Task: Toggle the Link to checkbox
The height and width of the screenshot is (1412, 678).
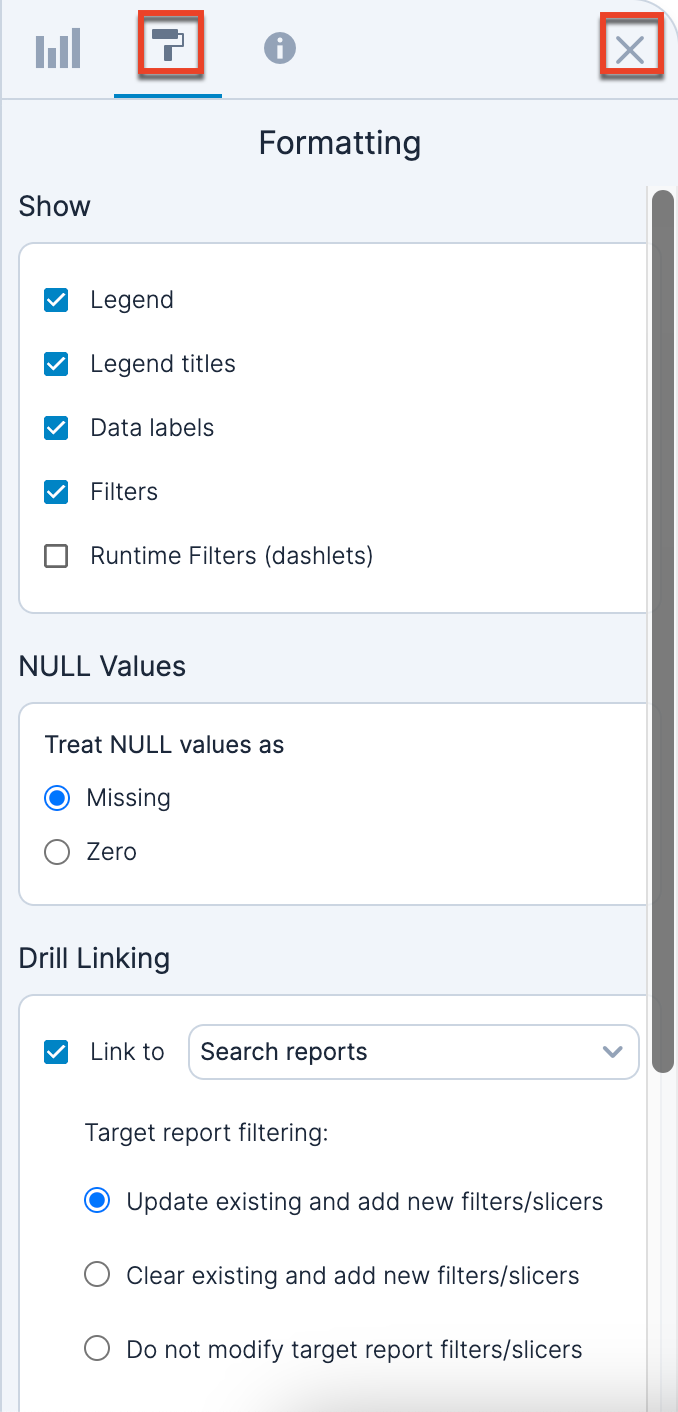Action: coord(57,1052)
